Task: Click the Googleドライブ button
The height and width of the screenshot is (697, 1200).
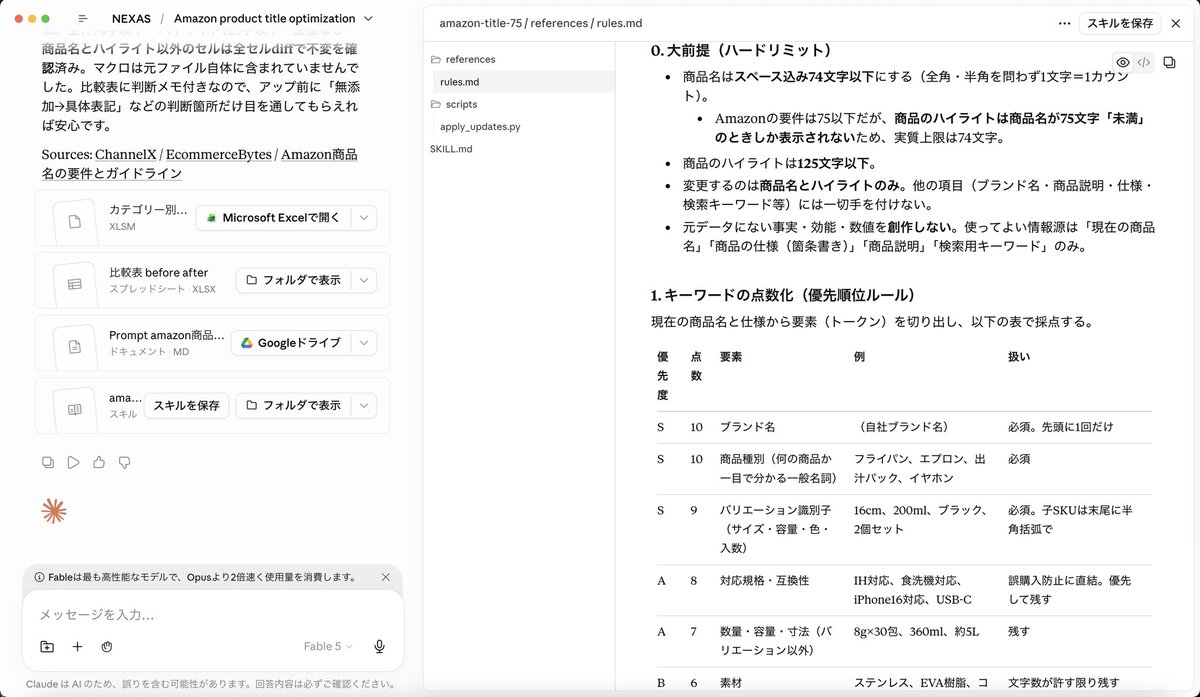Action: [x=291, y=343]
